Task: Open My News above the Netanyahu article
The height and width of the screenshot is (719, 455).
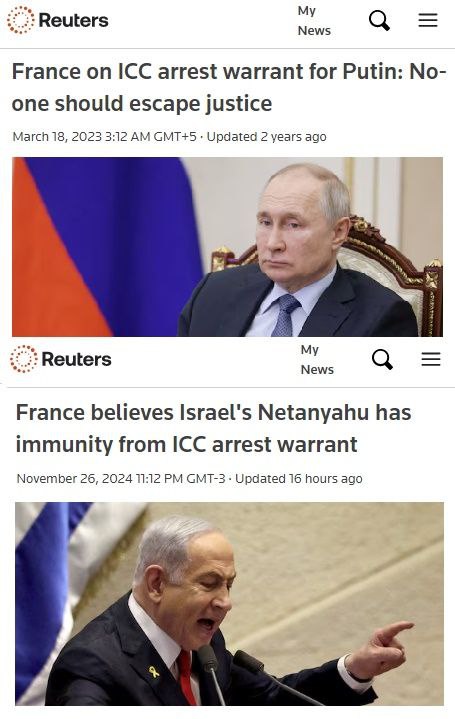Action: tap(317, 360)
